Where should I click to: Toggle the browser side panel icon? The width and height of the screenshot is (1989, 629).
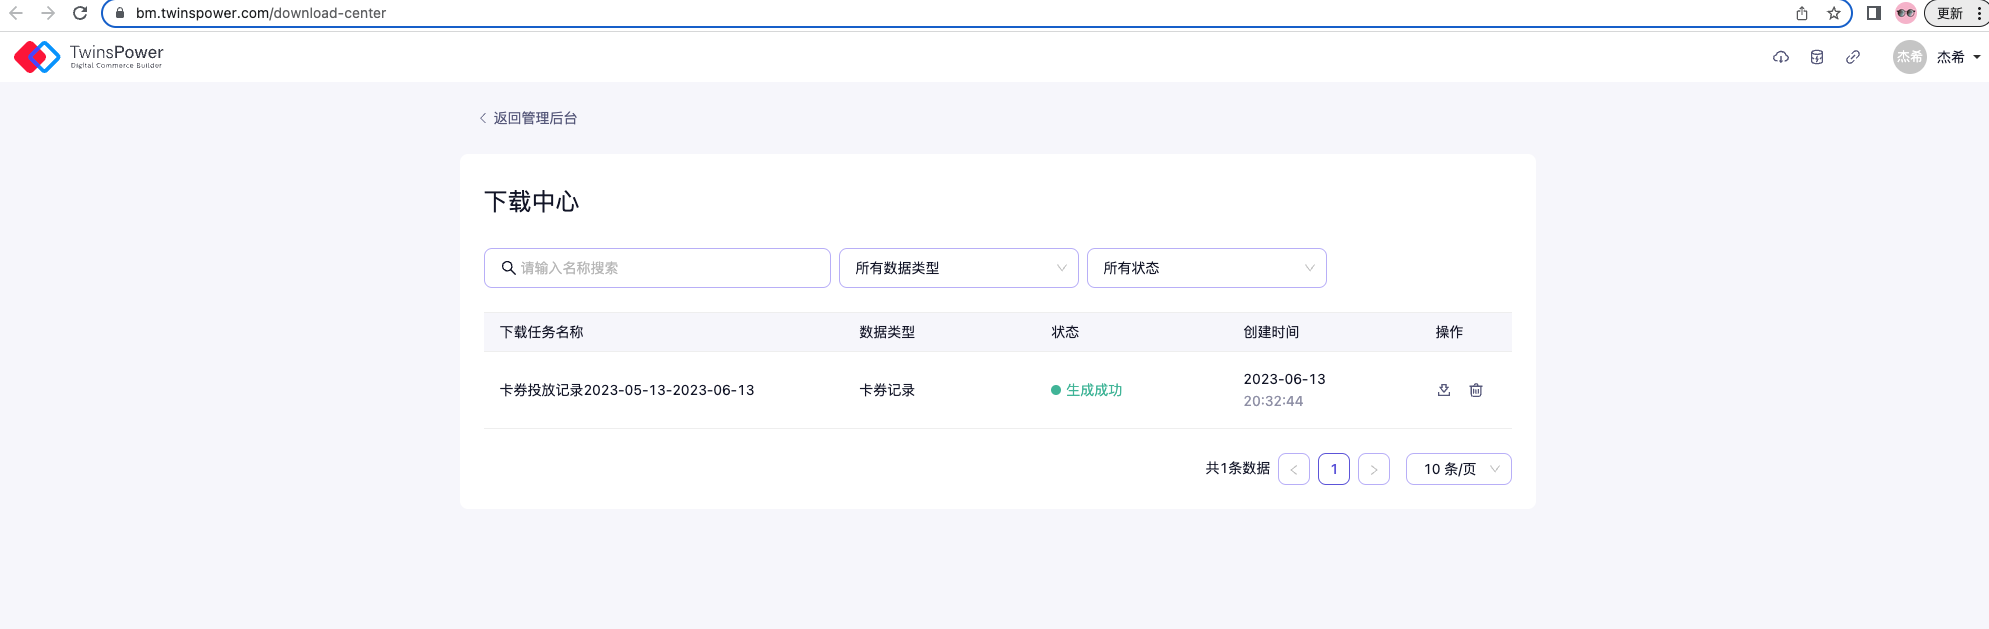1873,13
